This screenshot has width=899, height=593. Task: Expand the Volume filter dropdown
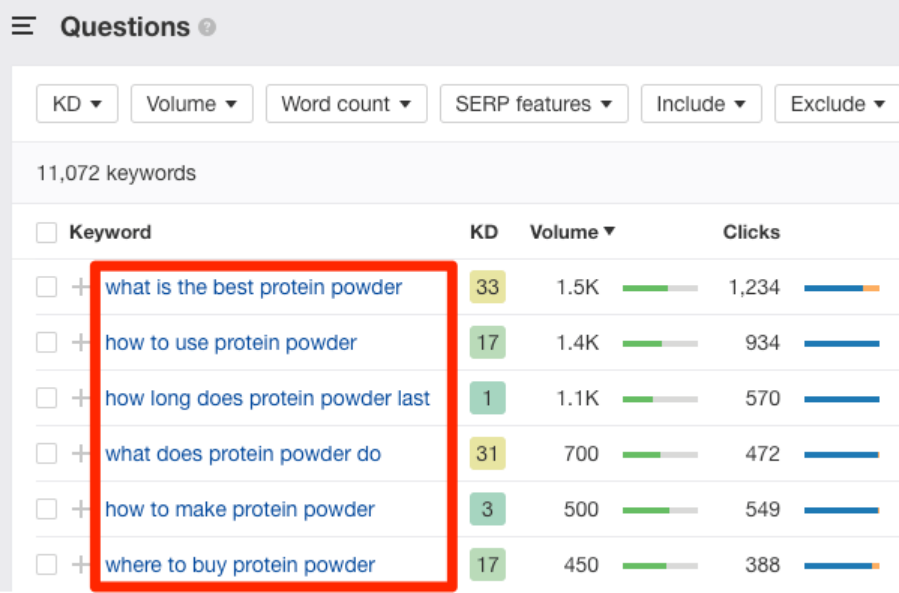(x=191, y=104)
